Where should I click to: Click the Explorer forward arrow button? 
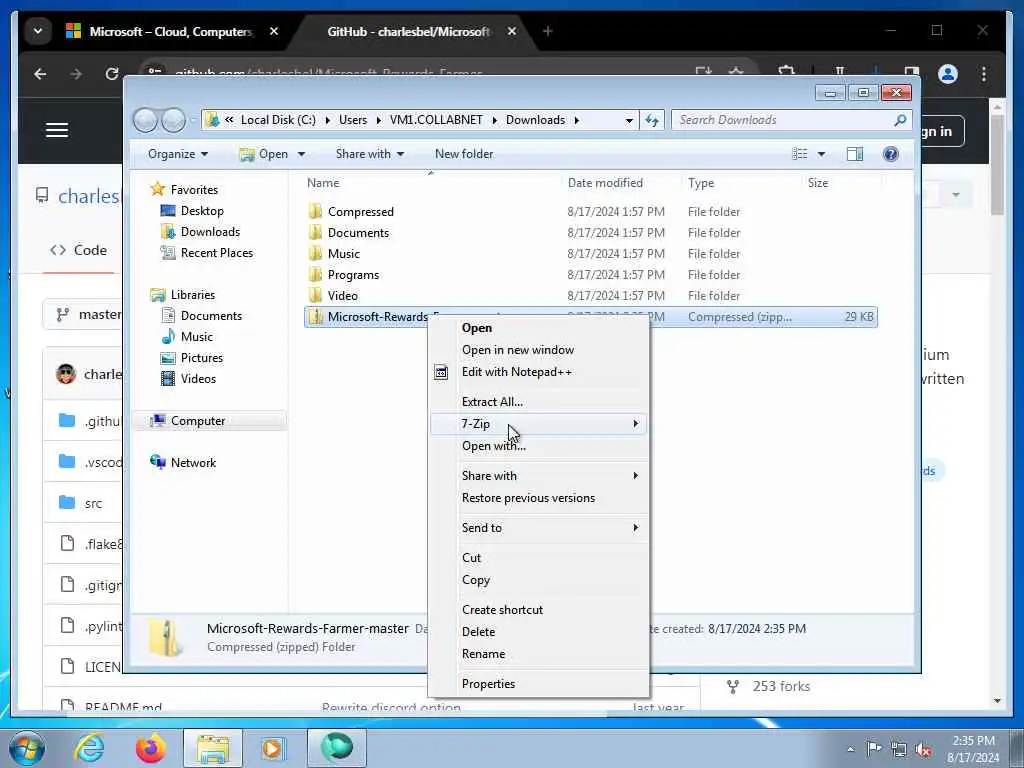tap(173, 120)
